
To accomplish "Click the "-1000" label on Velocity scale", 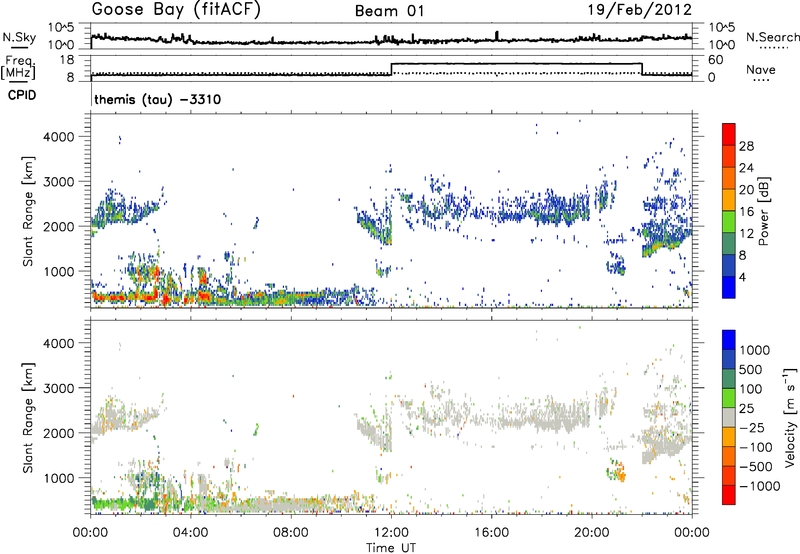I will [x=759, y=486].
